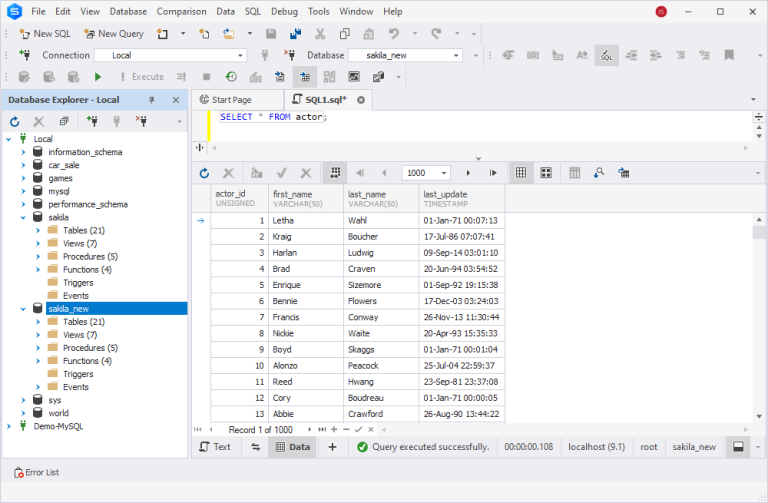768x503 pixels.
Task: Toggle paginal mode in the data grid
Action: pos(337,173)
